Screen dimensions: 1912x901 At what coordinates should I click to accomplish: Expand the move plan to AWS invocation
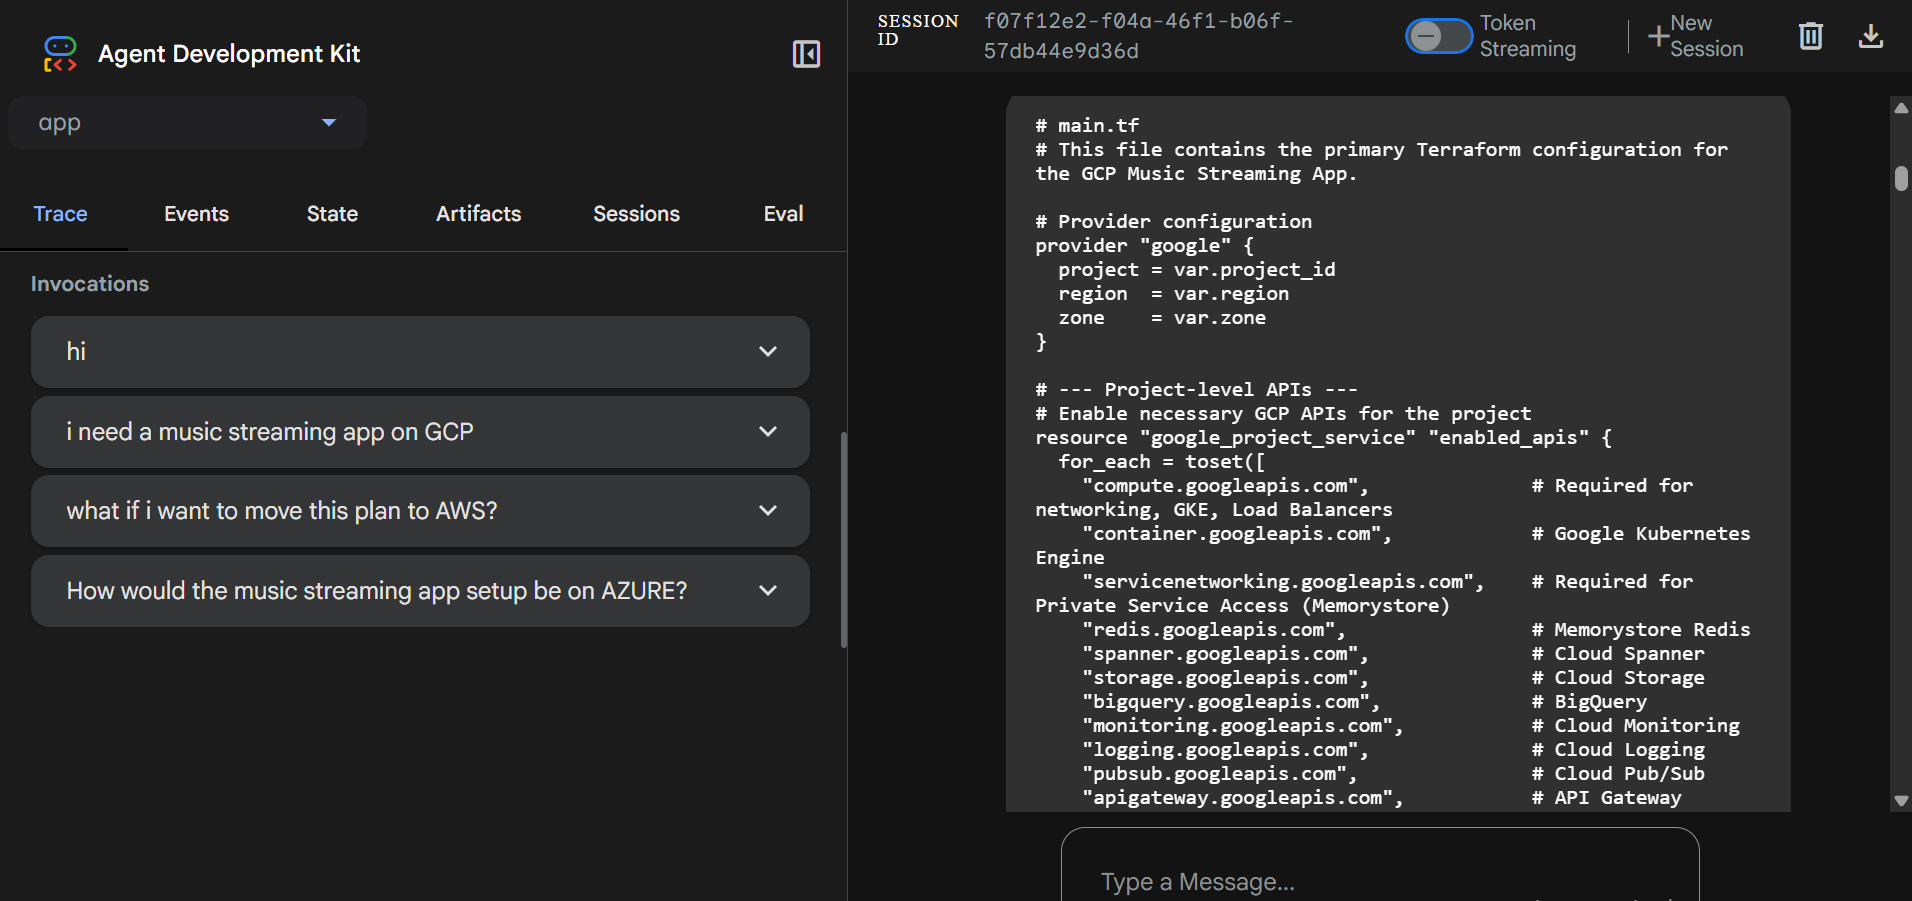767,511
